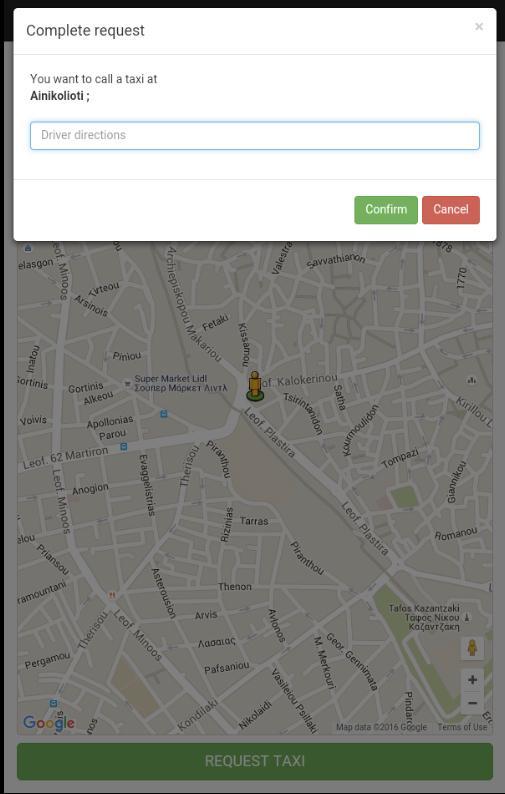Click the restaurant icon near Leof. Minoos

tap(111, 595)
